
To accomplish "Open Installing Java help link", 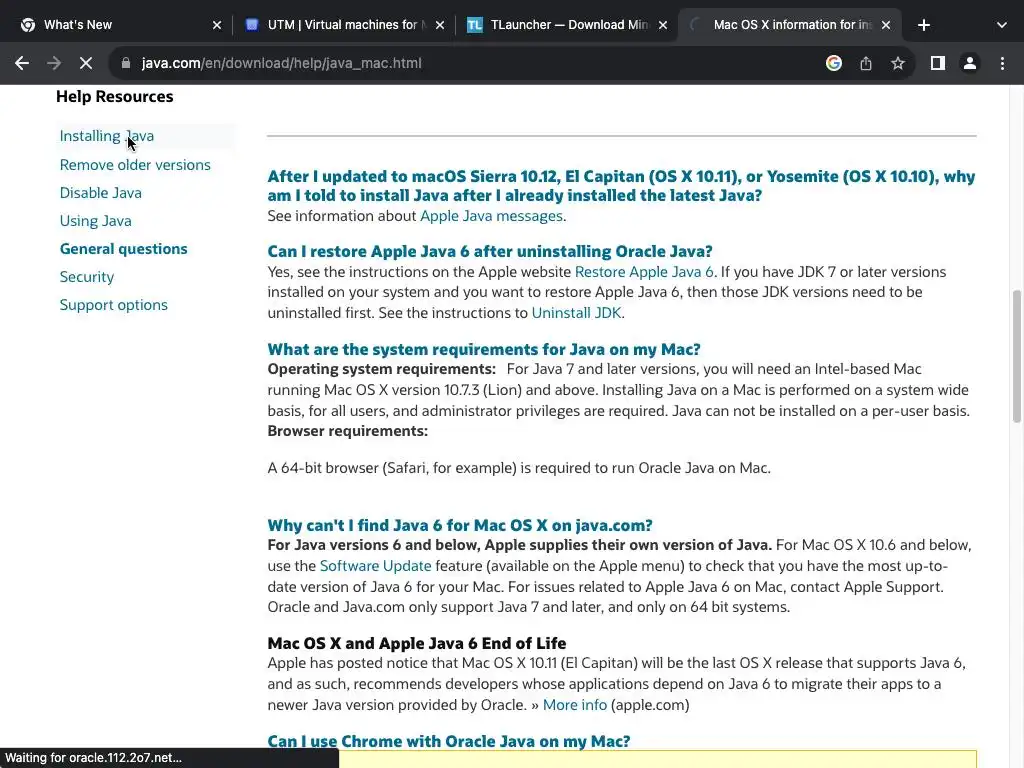I will pyautogui.click(x=106, y=136).
